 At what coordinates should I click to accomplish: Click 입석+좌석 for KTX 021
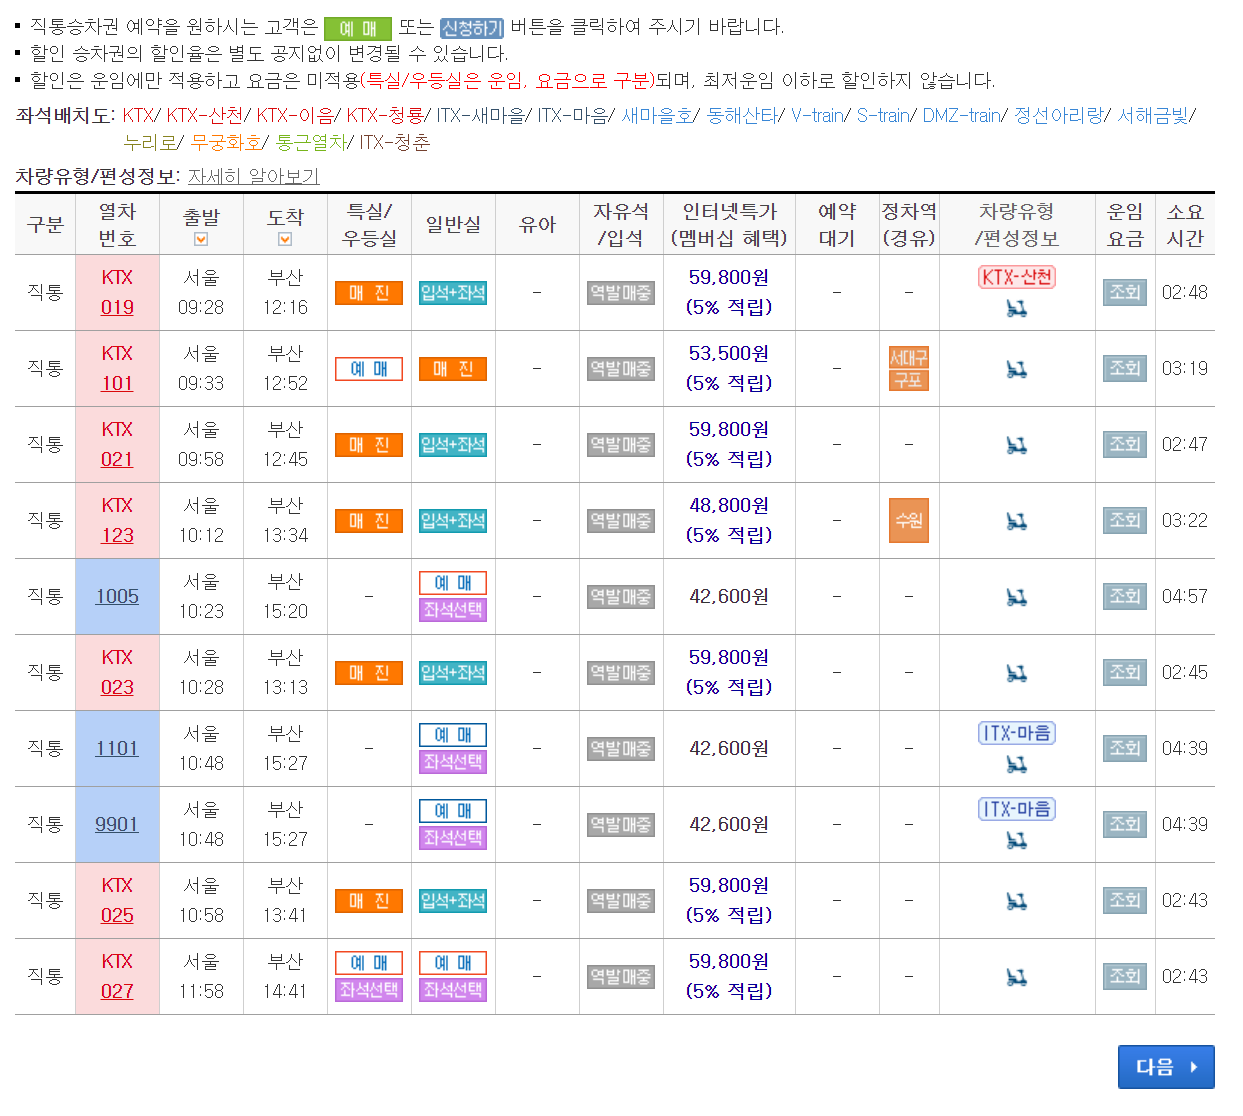(453, 445)
